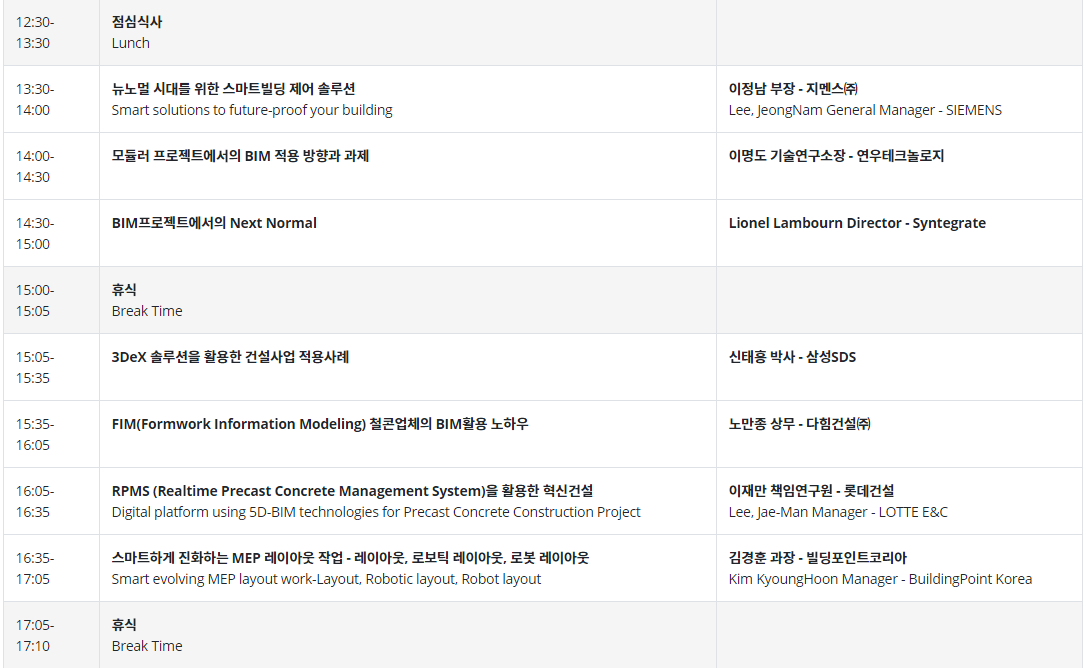
Task: Click speaker 신태홍 박사 - 삼성SDS
Action: tap(792, 357)
